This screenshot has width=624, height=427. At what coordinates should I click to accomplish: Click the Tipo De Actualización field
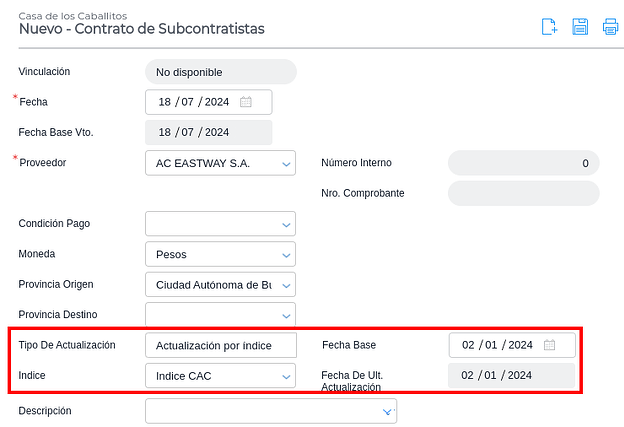click(220, 346)
